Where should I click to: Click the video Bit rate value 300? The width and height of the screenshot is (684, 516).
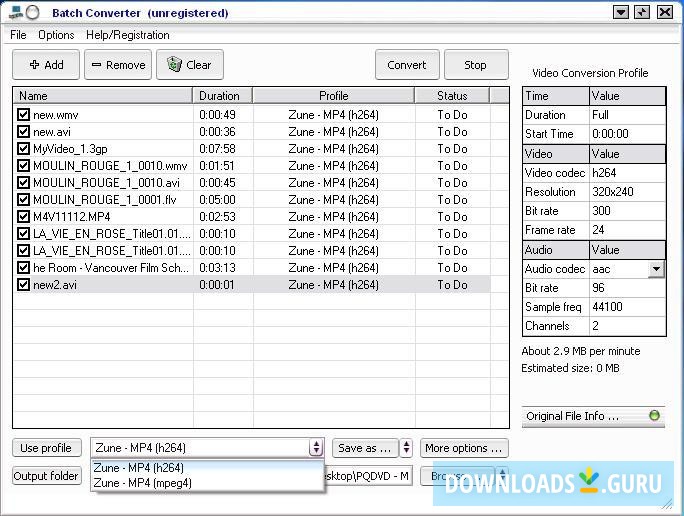pos(601,211)
